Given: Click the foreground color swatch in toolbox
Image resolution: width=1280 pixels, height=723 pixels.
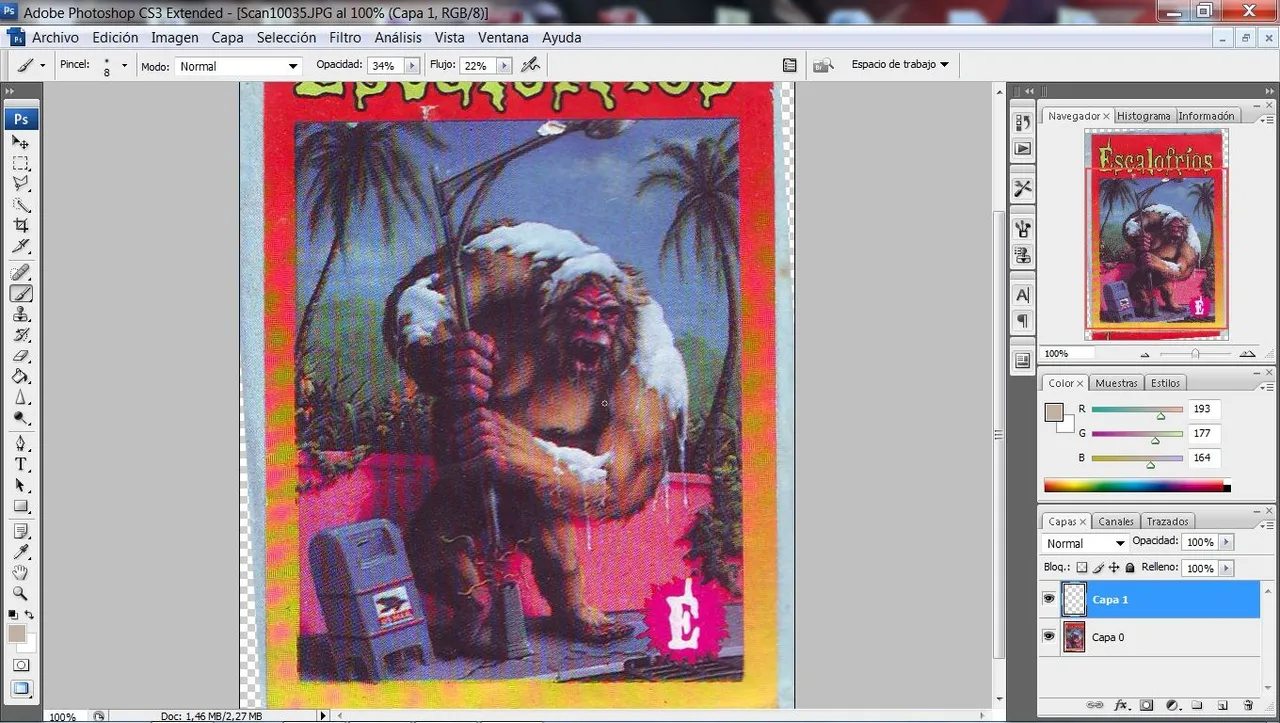Looking at the screenshot, I should [x=16, y=633].
